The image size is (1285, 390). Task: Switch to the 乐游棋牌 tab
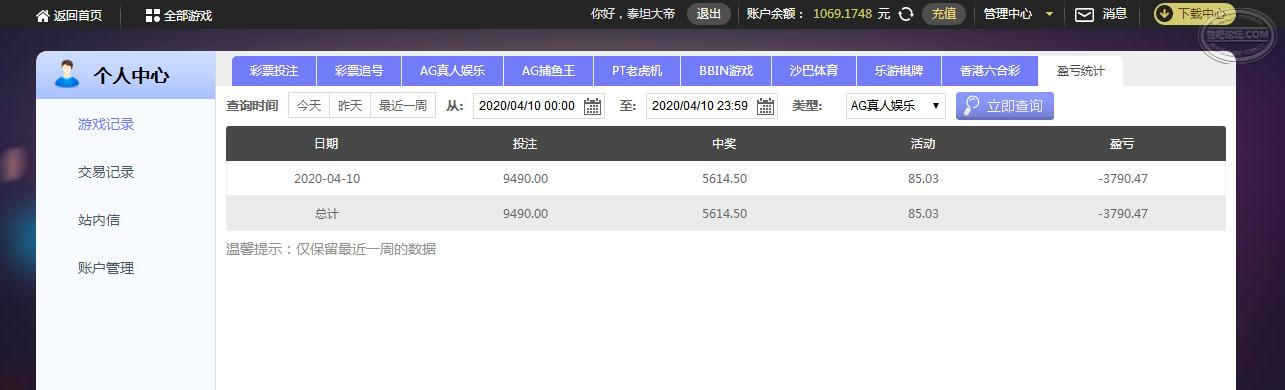(899, 71)
